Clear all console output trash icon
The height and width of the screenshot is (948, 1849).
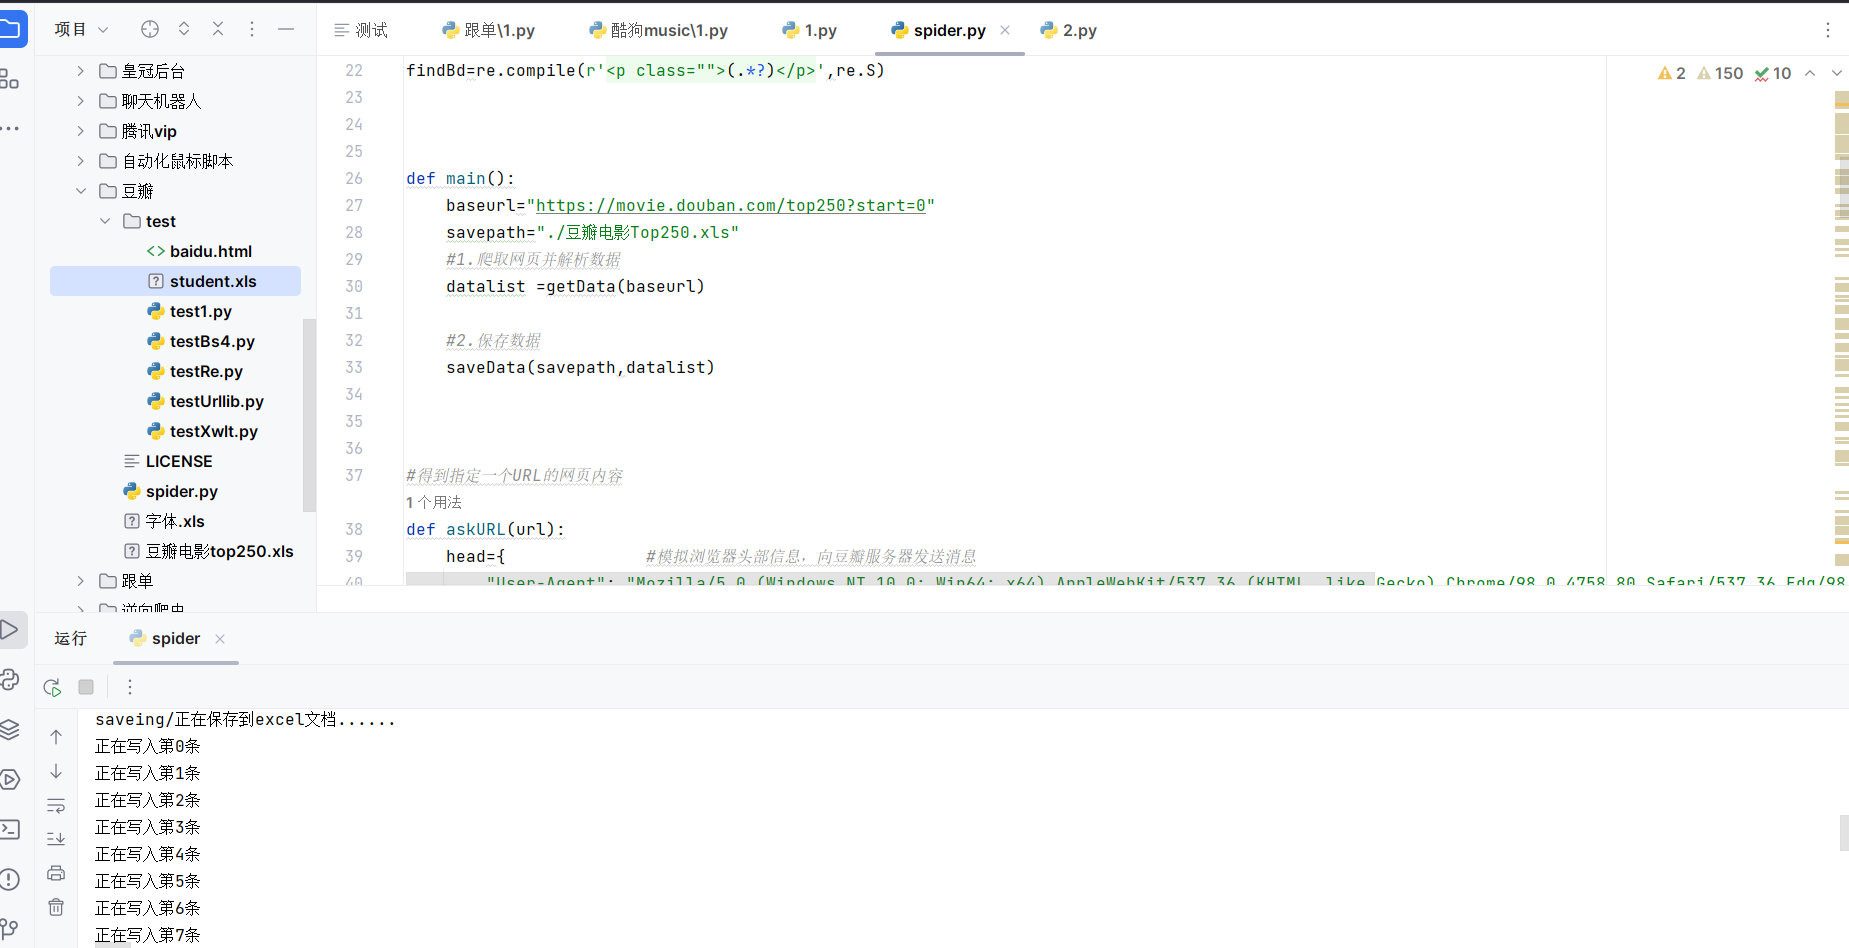coord(56,907)
